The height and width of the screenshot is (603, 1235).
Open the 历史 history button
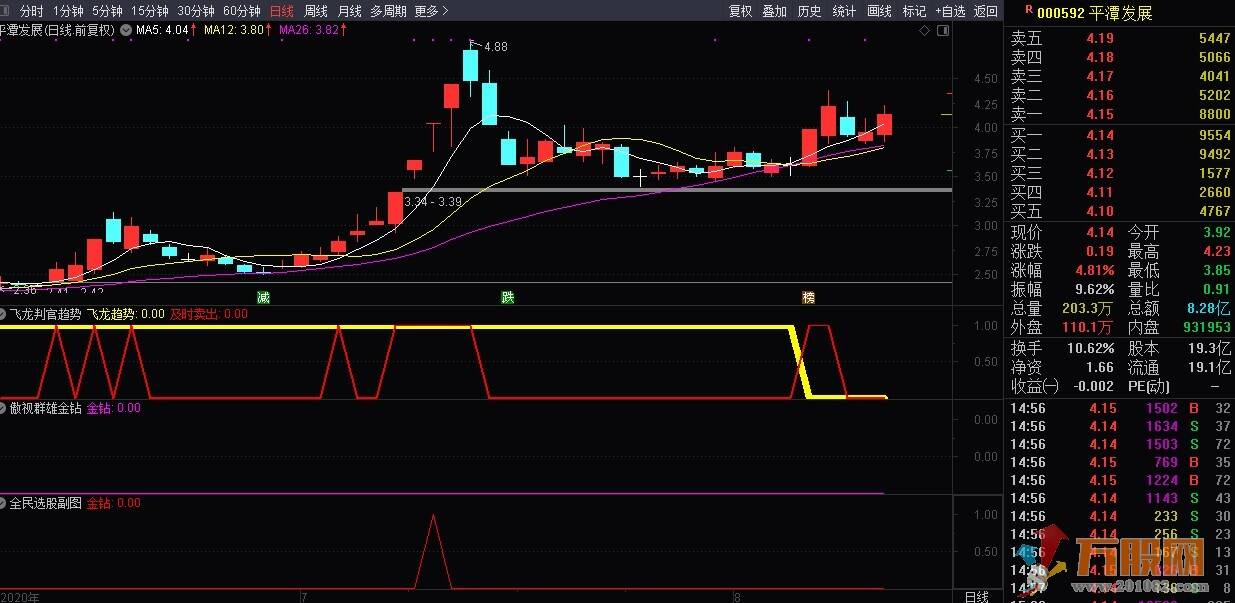click(x=809, y=11)
